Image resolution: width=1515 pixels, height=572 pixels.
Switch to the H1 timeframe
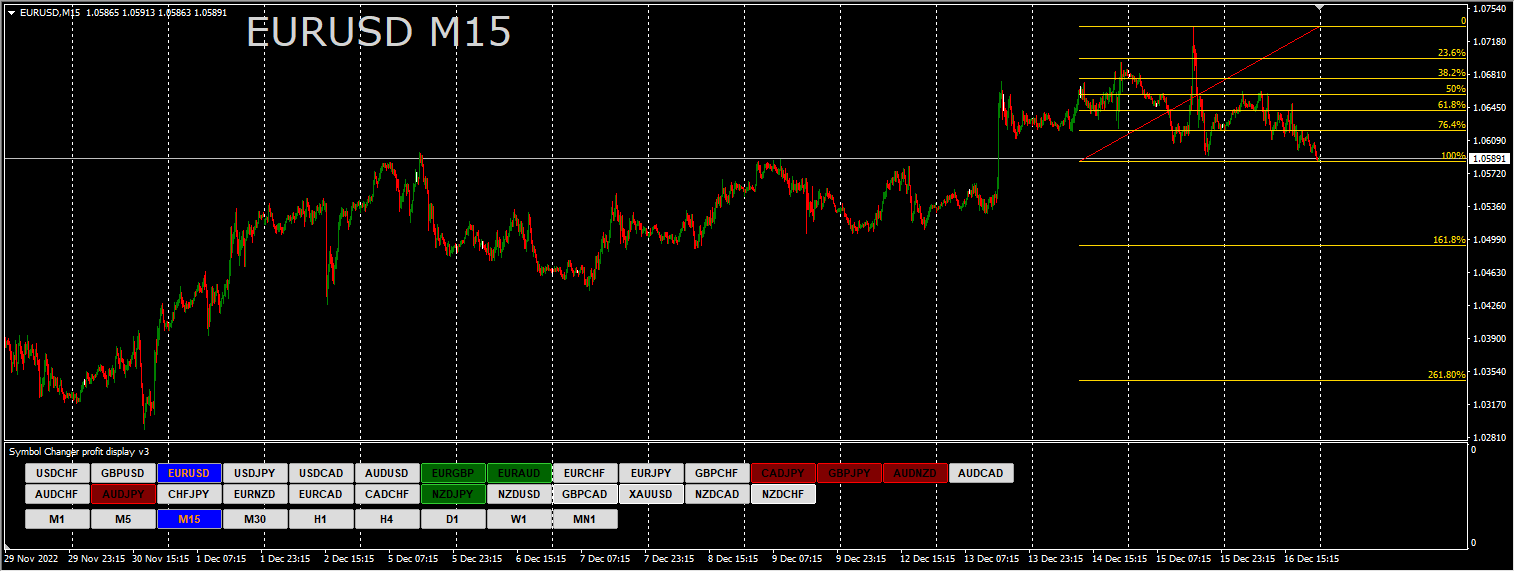coord(321,519)
